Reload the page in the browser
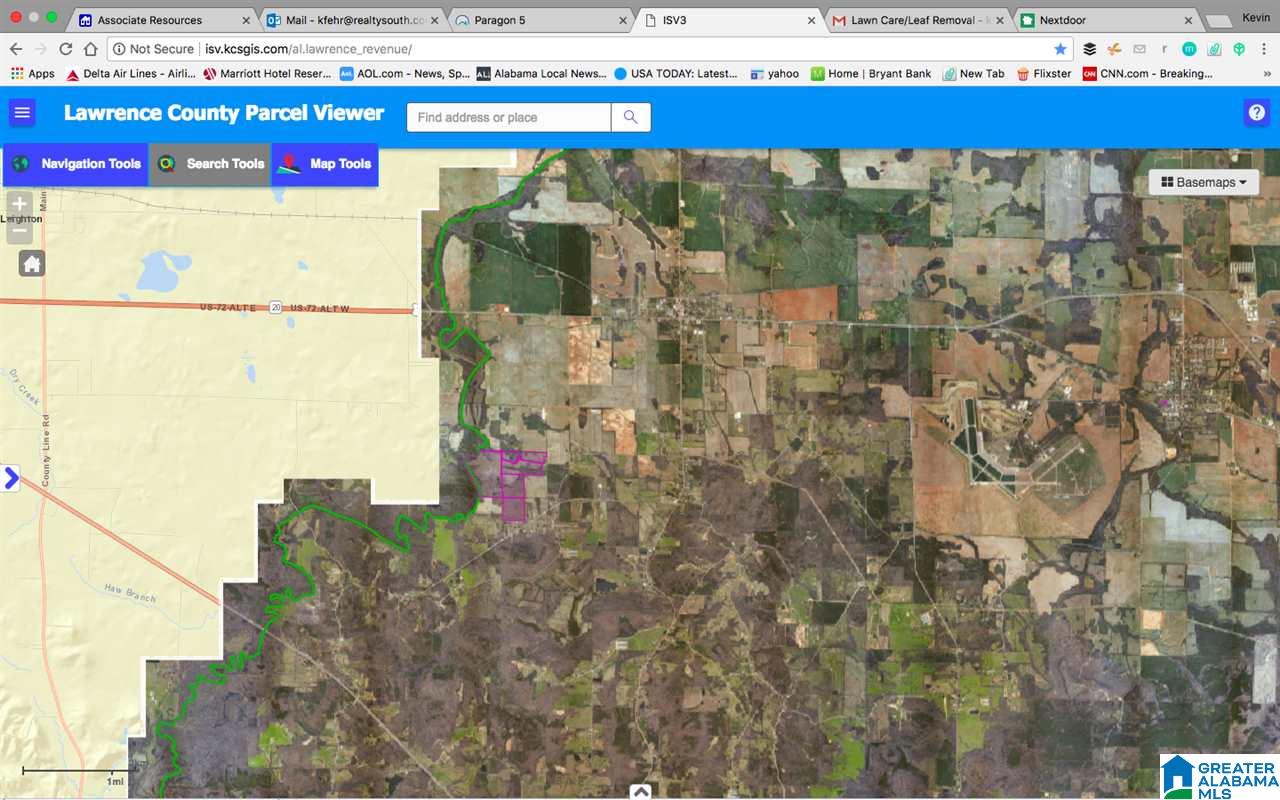 click(x=66, y=49)
